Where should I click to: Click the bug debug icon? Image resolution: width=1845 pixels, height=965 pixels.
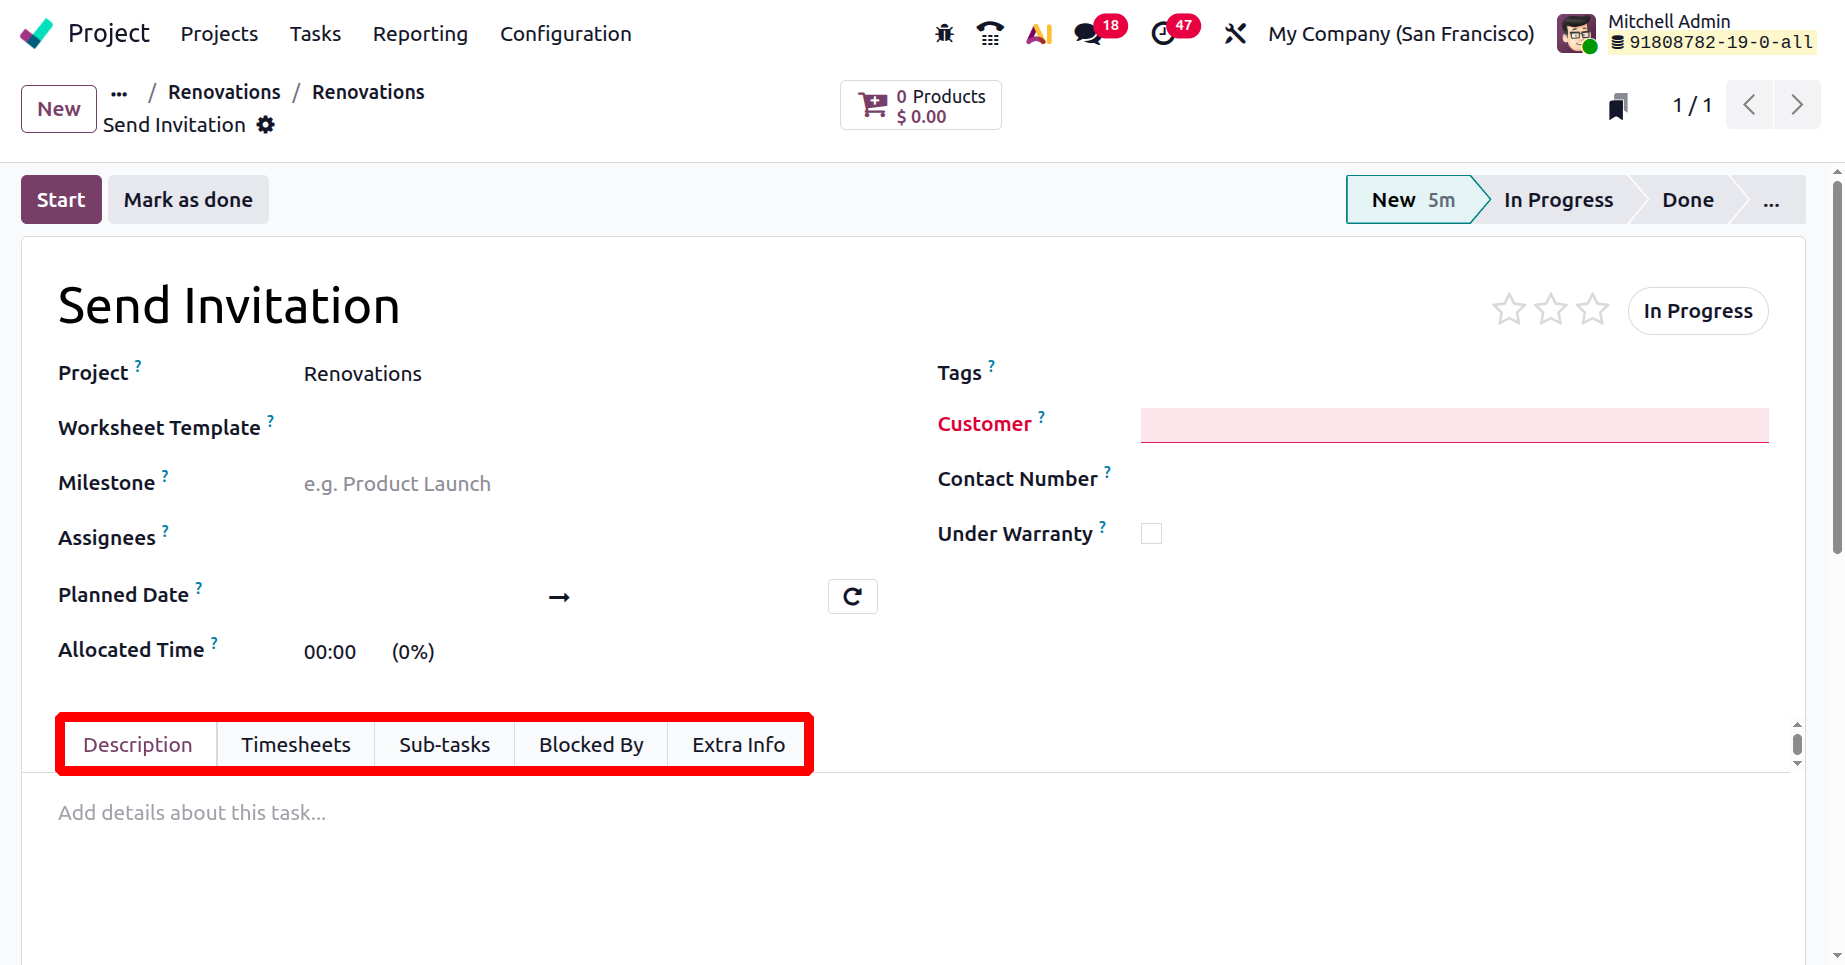point(944,34)
